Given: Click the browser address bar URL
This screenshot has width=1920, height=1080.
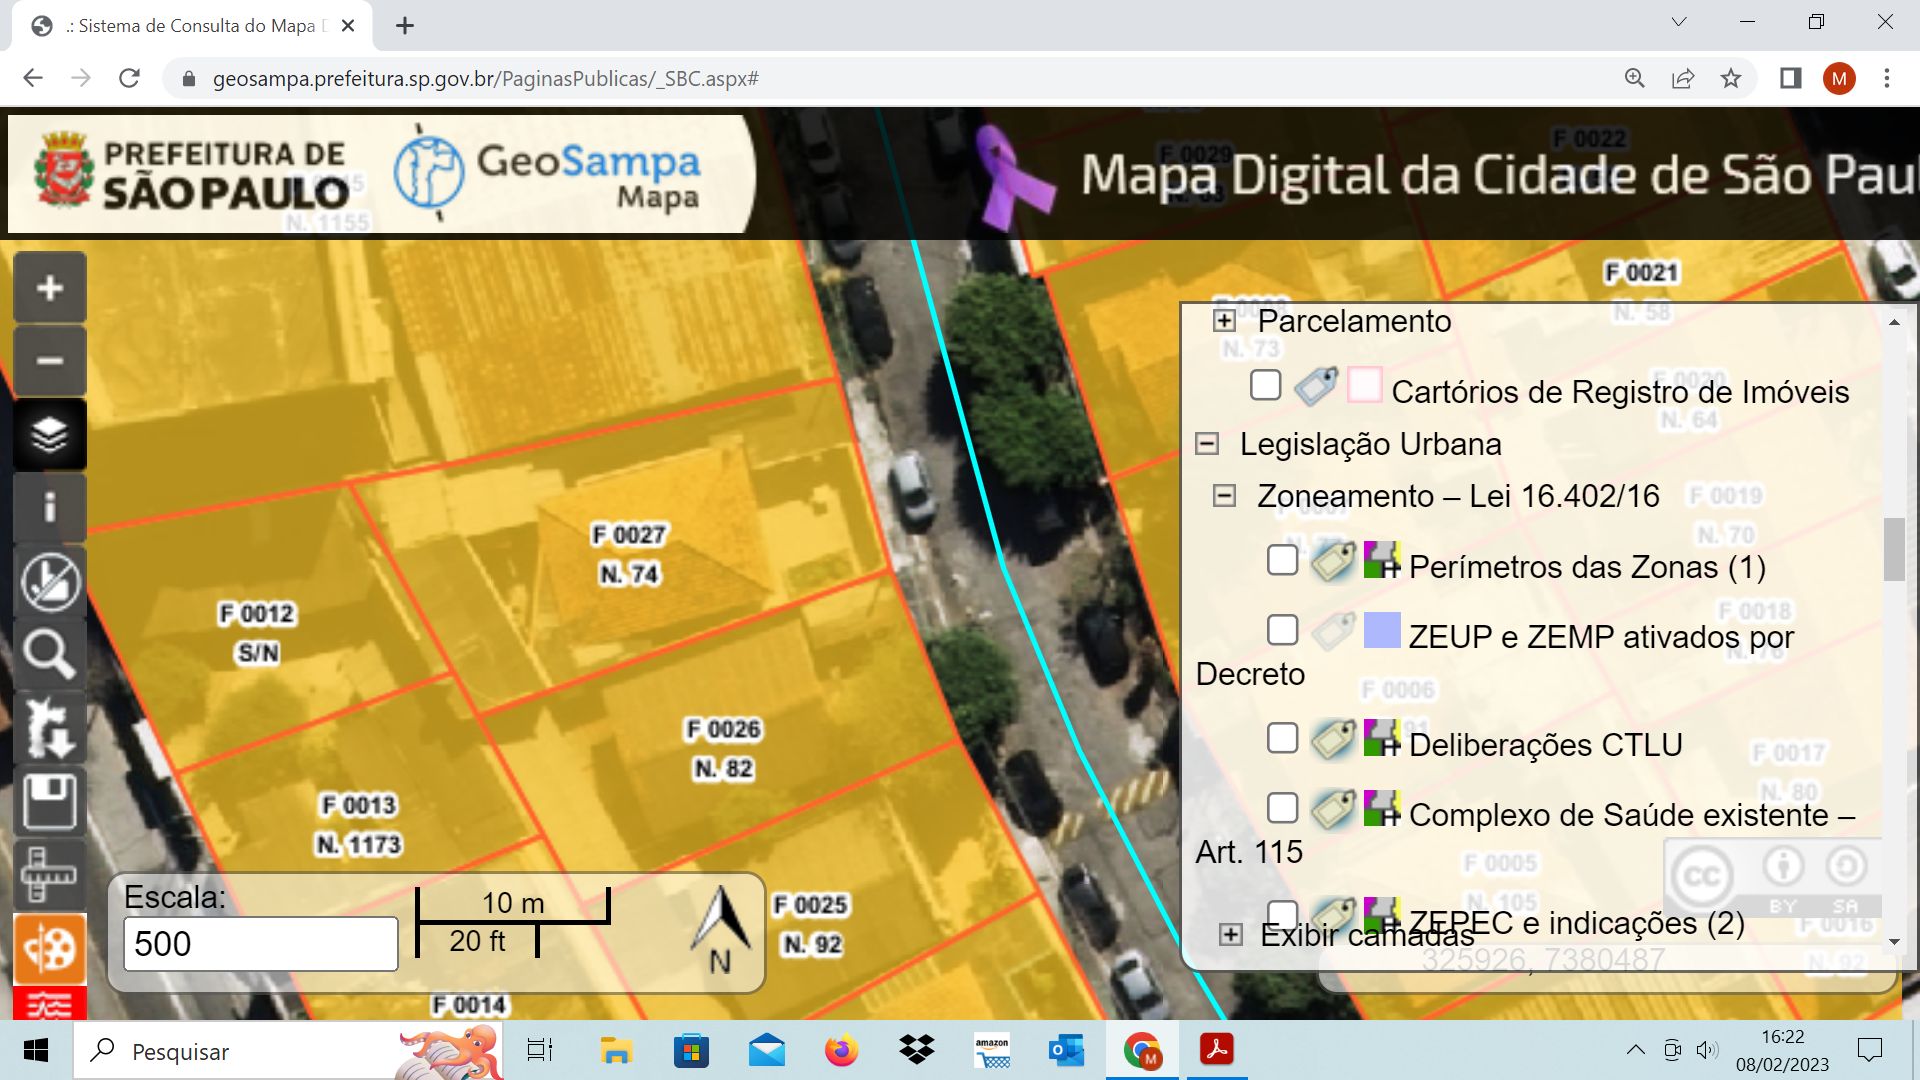Looking at the screenshot, I should 485,78.
